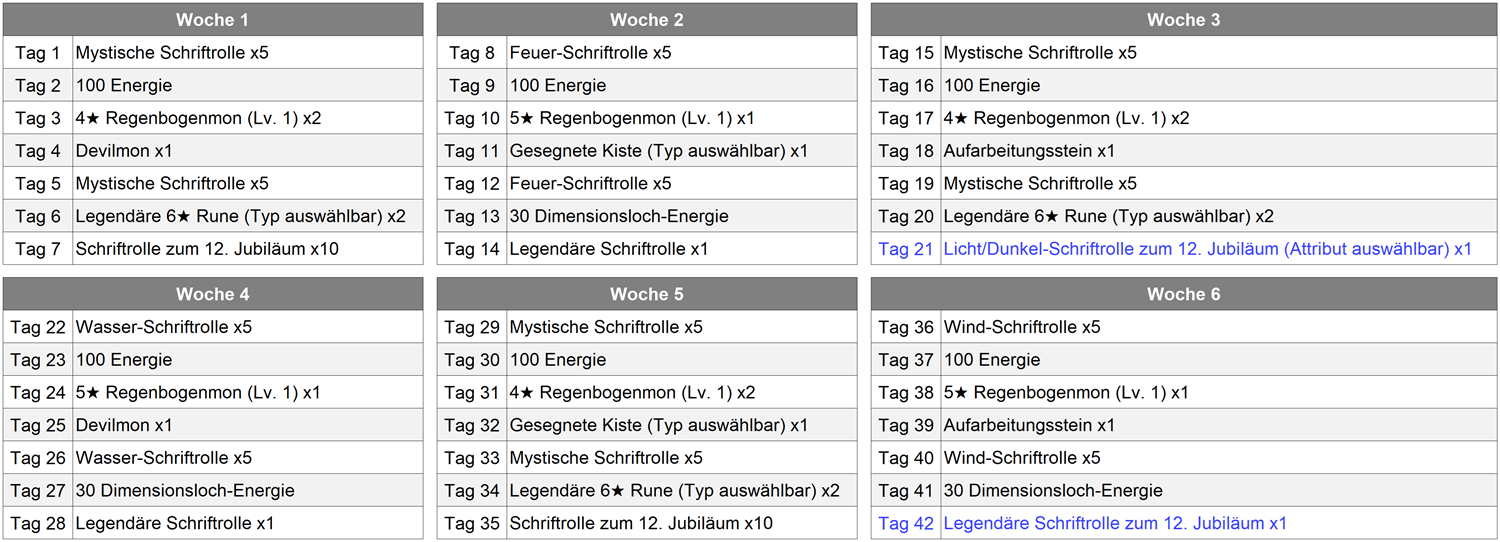The image size is (1500, 542).
Task: Select the Woche 1 table header
Action: click(x=212, y=20)
